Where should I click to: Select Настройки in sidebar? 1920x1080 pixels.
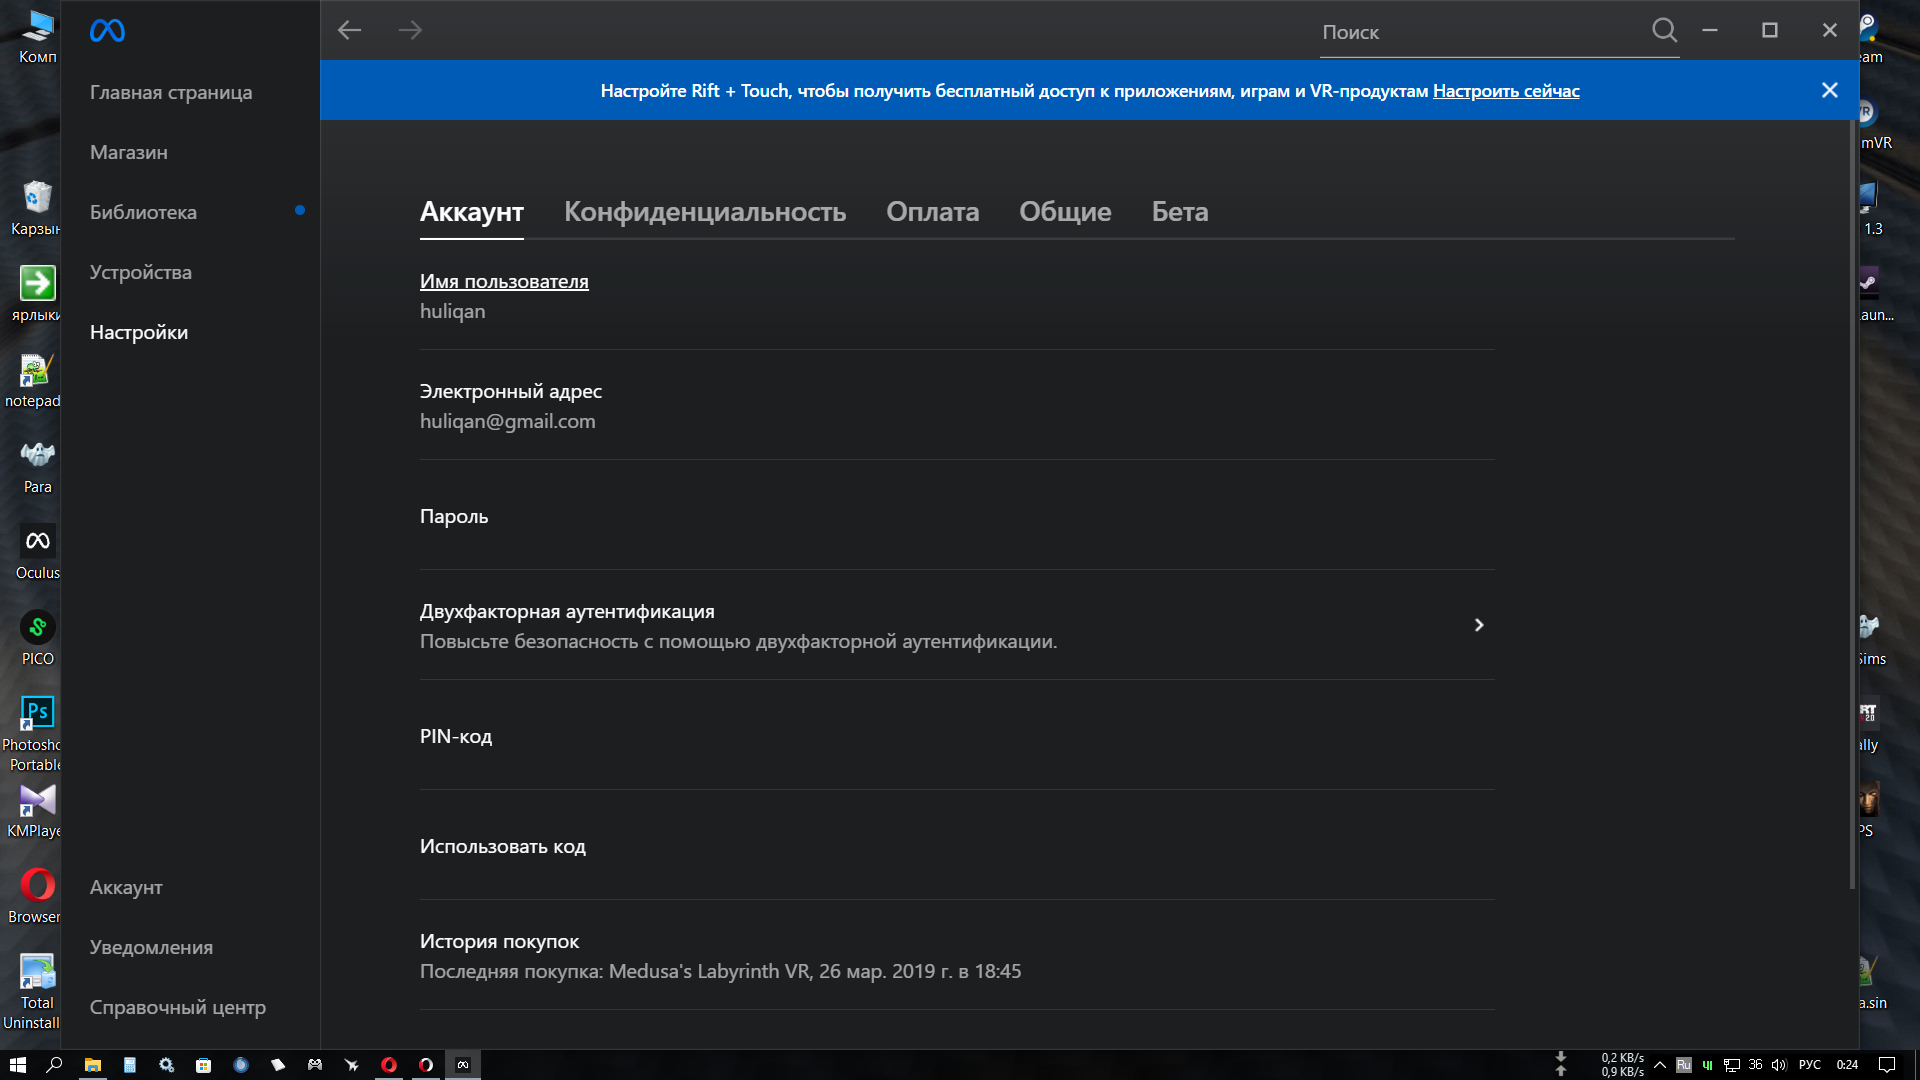point(139,332)
